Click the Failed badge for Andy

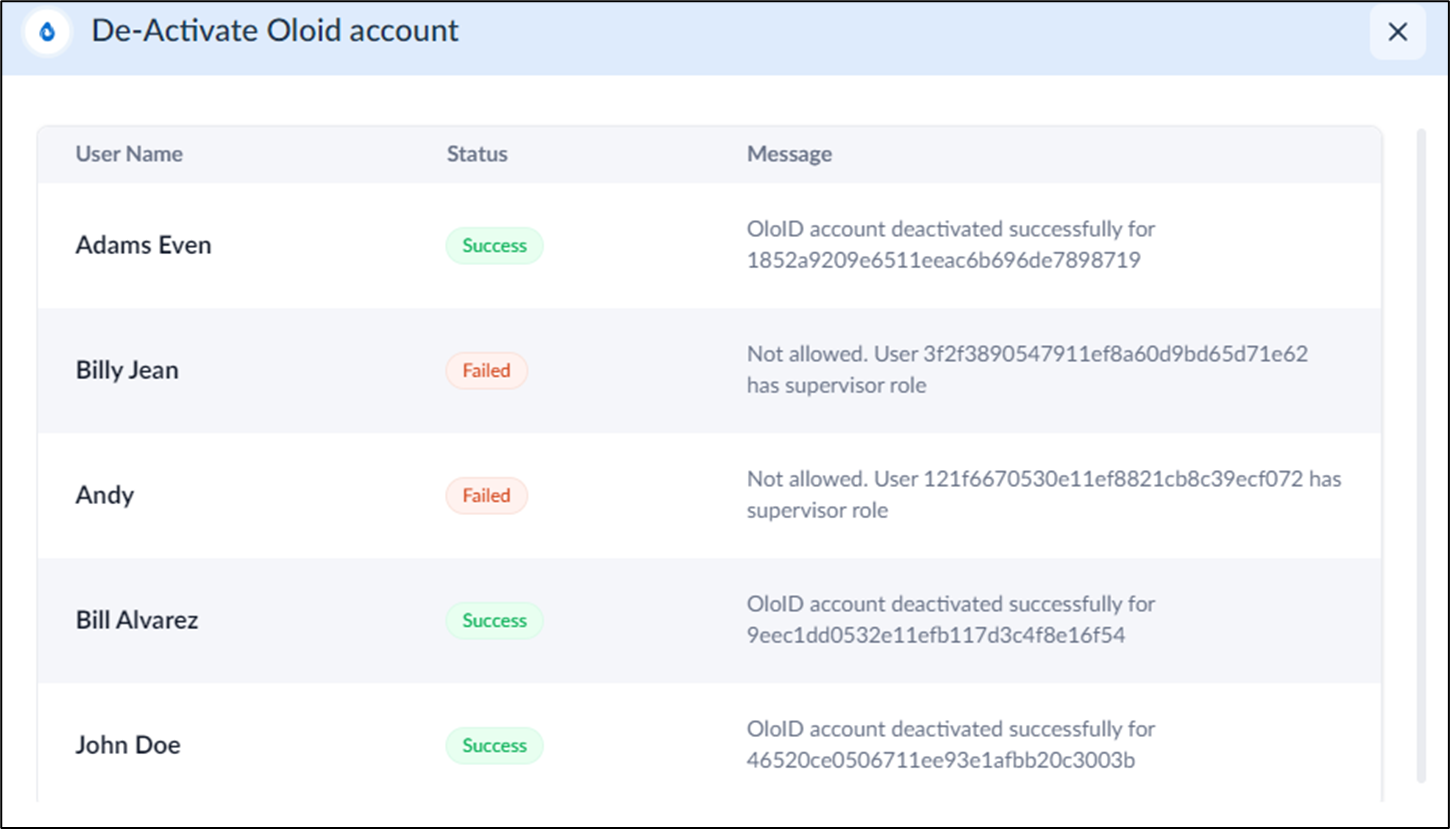coord(486,495)
